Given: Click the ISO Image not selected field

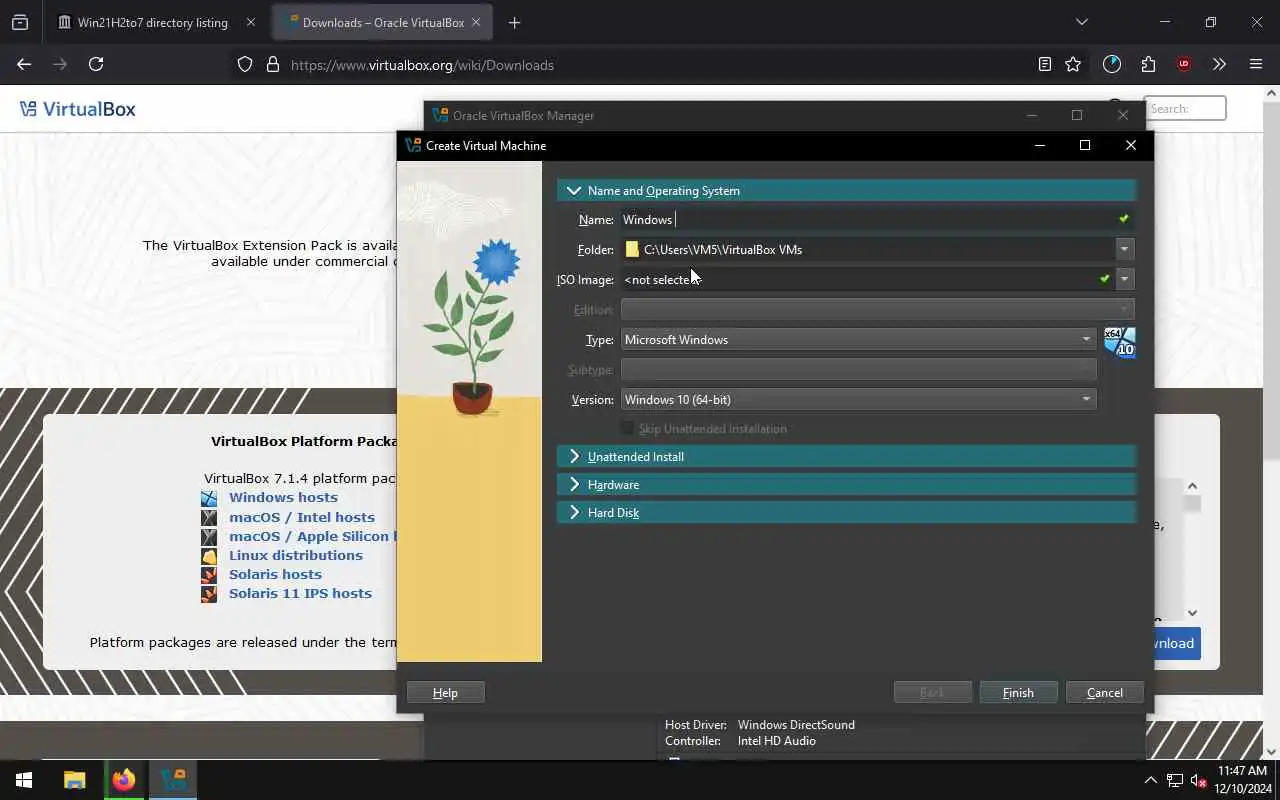Looking at the screenshot, I should point(858,279).
